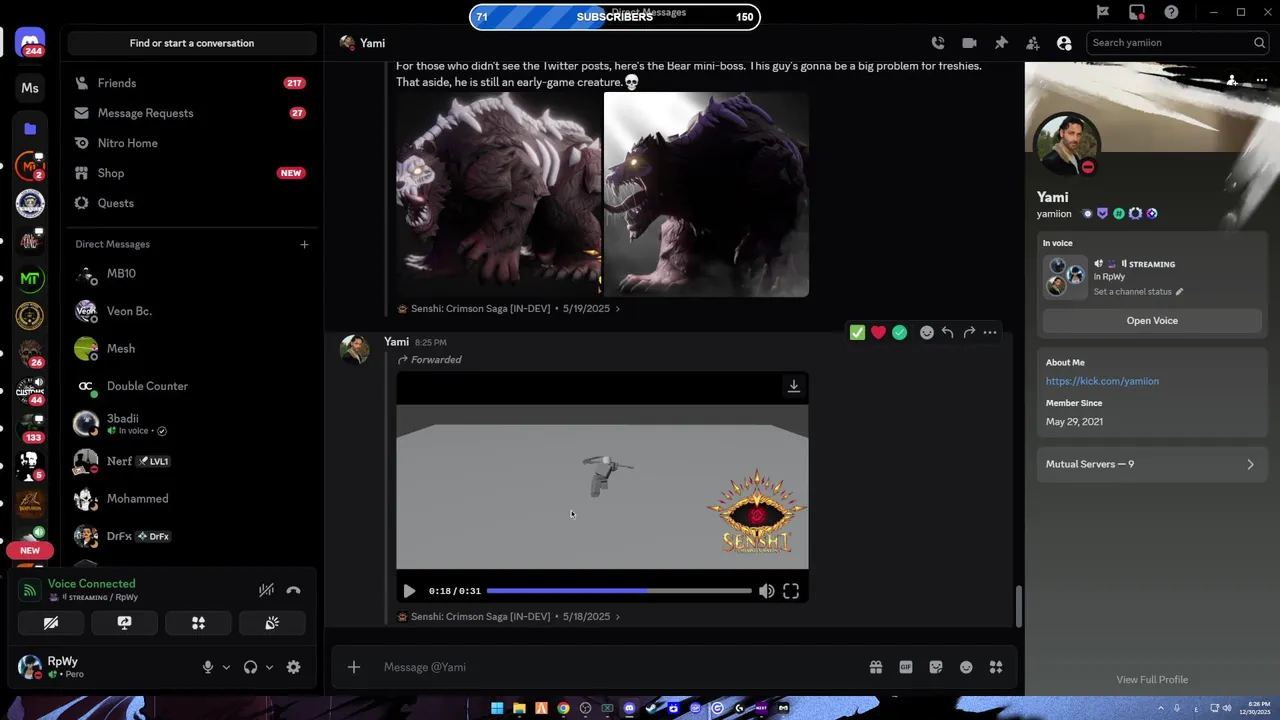Image resolution: width=1280 pixels, height=720 pixels.
Task: Open chat with Mesh
Action: point(192,348)
